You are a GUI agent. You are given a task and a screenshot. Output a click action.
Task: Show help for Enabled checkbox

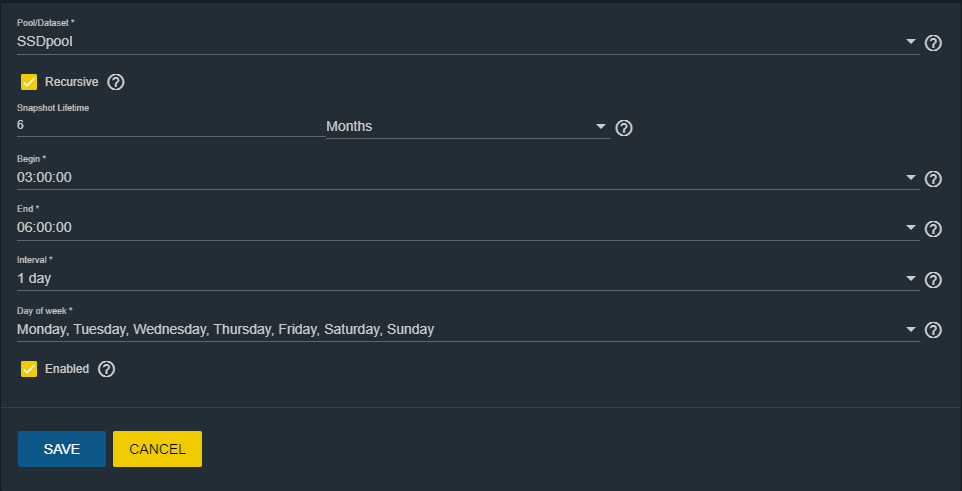pyautogui.click(x=107, y=369)
